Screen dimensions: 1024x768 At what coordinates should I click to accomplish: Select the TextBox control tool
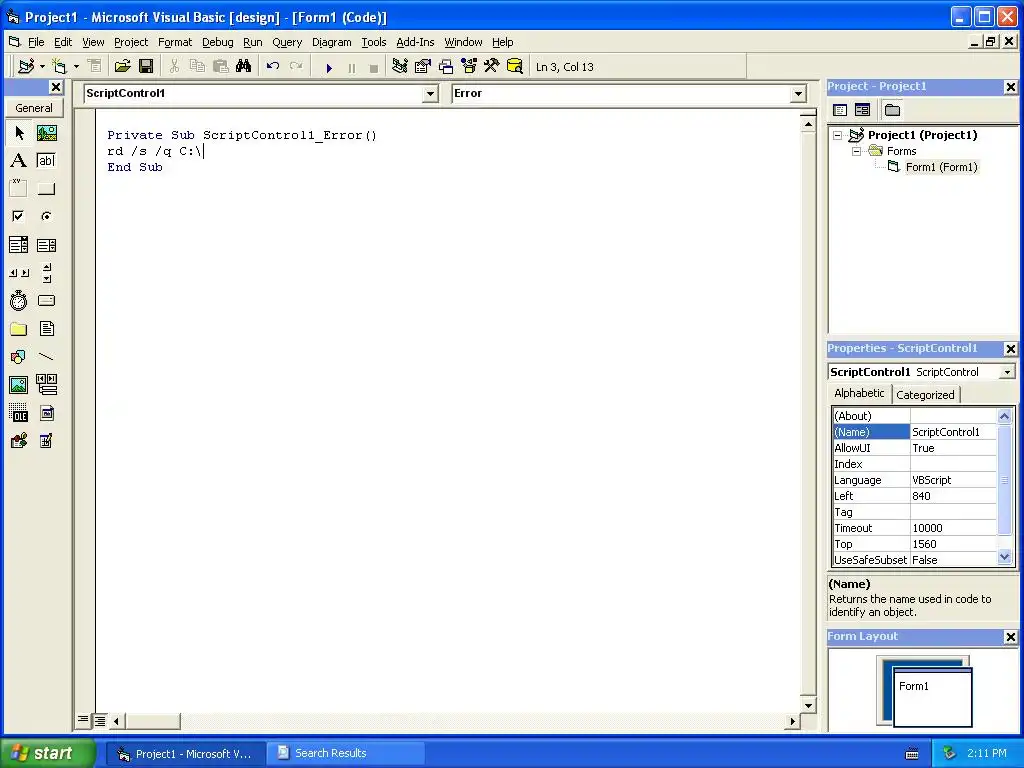coord(46,161)
